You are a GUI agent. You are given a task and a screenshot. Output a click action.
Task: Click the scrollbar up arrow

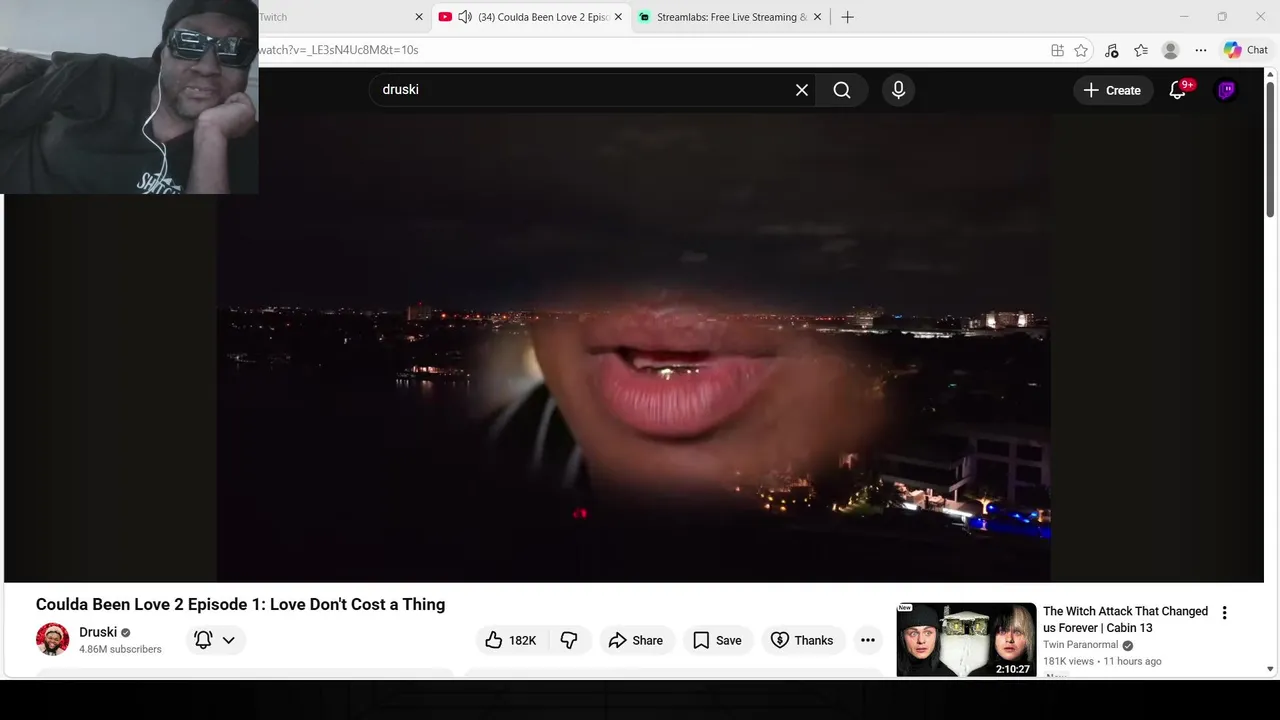pos(1270,75)
